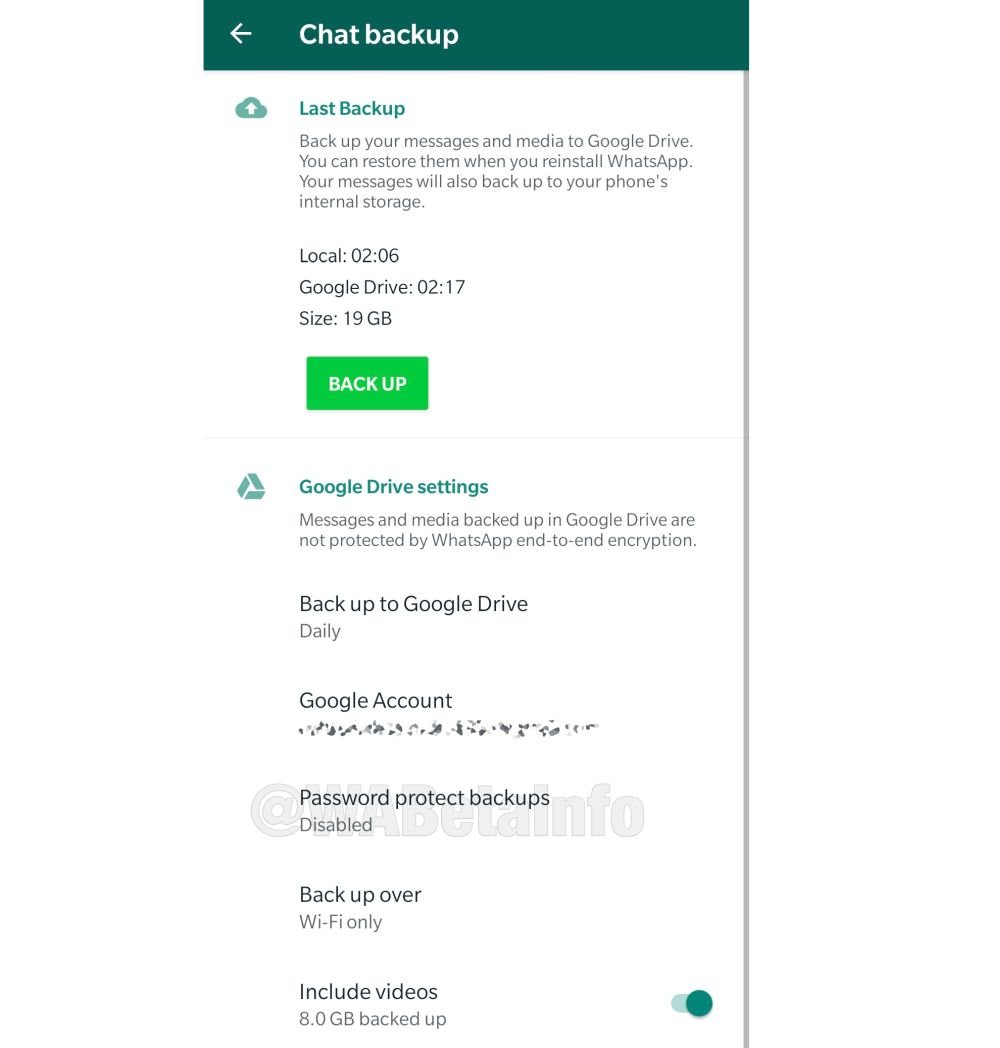Click the vertical scrollbar on right edge
The image size is (1000, 1048).
click(746, 559)
